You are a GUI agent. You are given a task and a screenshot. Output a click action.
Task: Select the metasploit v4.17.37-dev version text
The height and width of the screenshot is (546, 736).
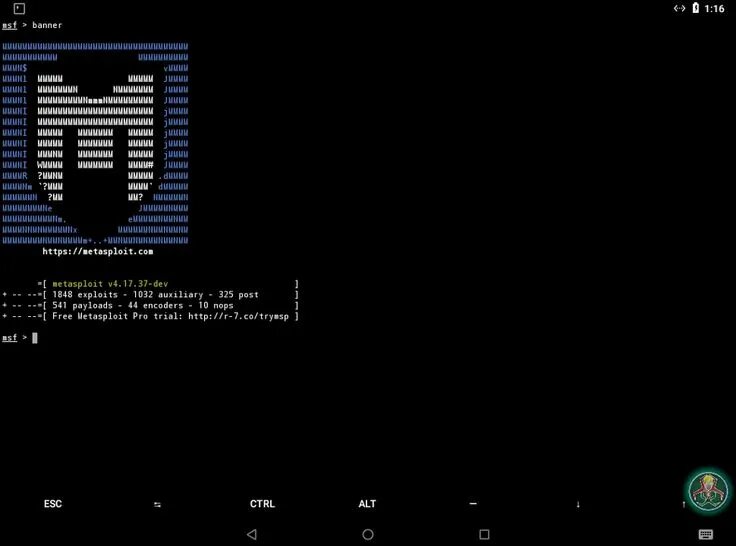coord(110,284)
